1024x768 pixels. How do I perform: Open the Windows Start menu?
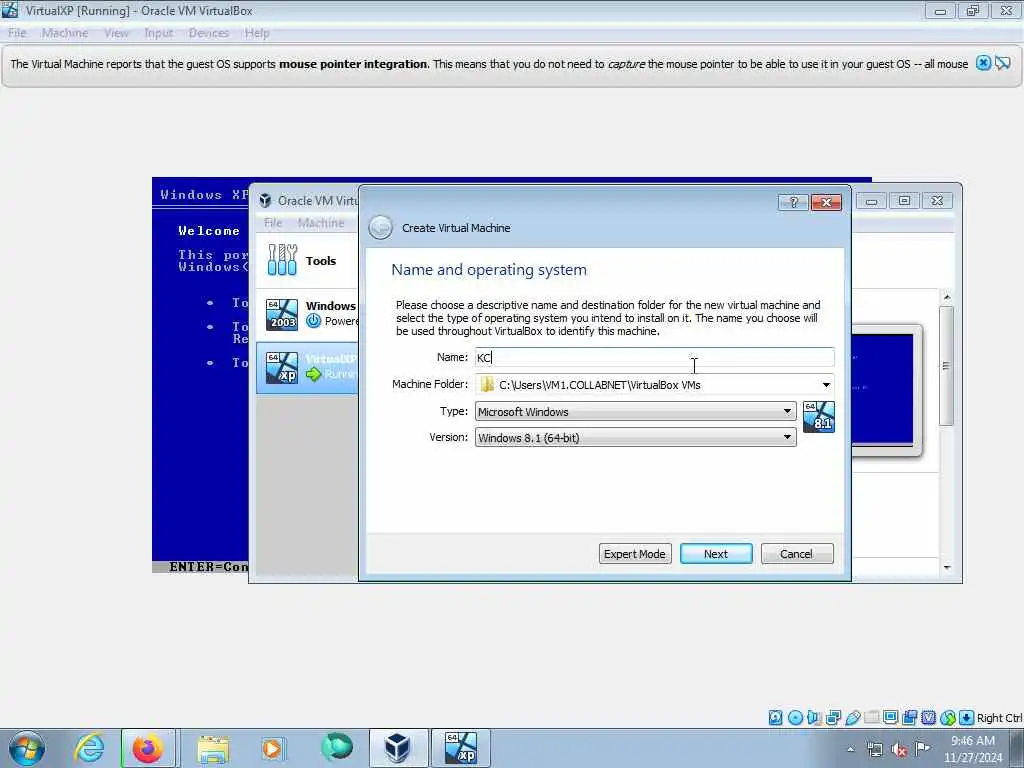27,748
